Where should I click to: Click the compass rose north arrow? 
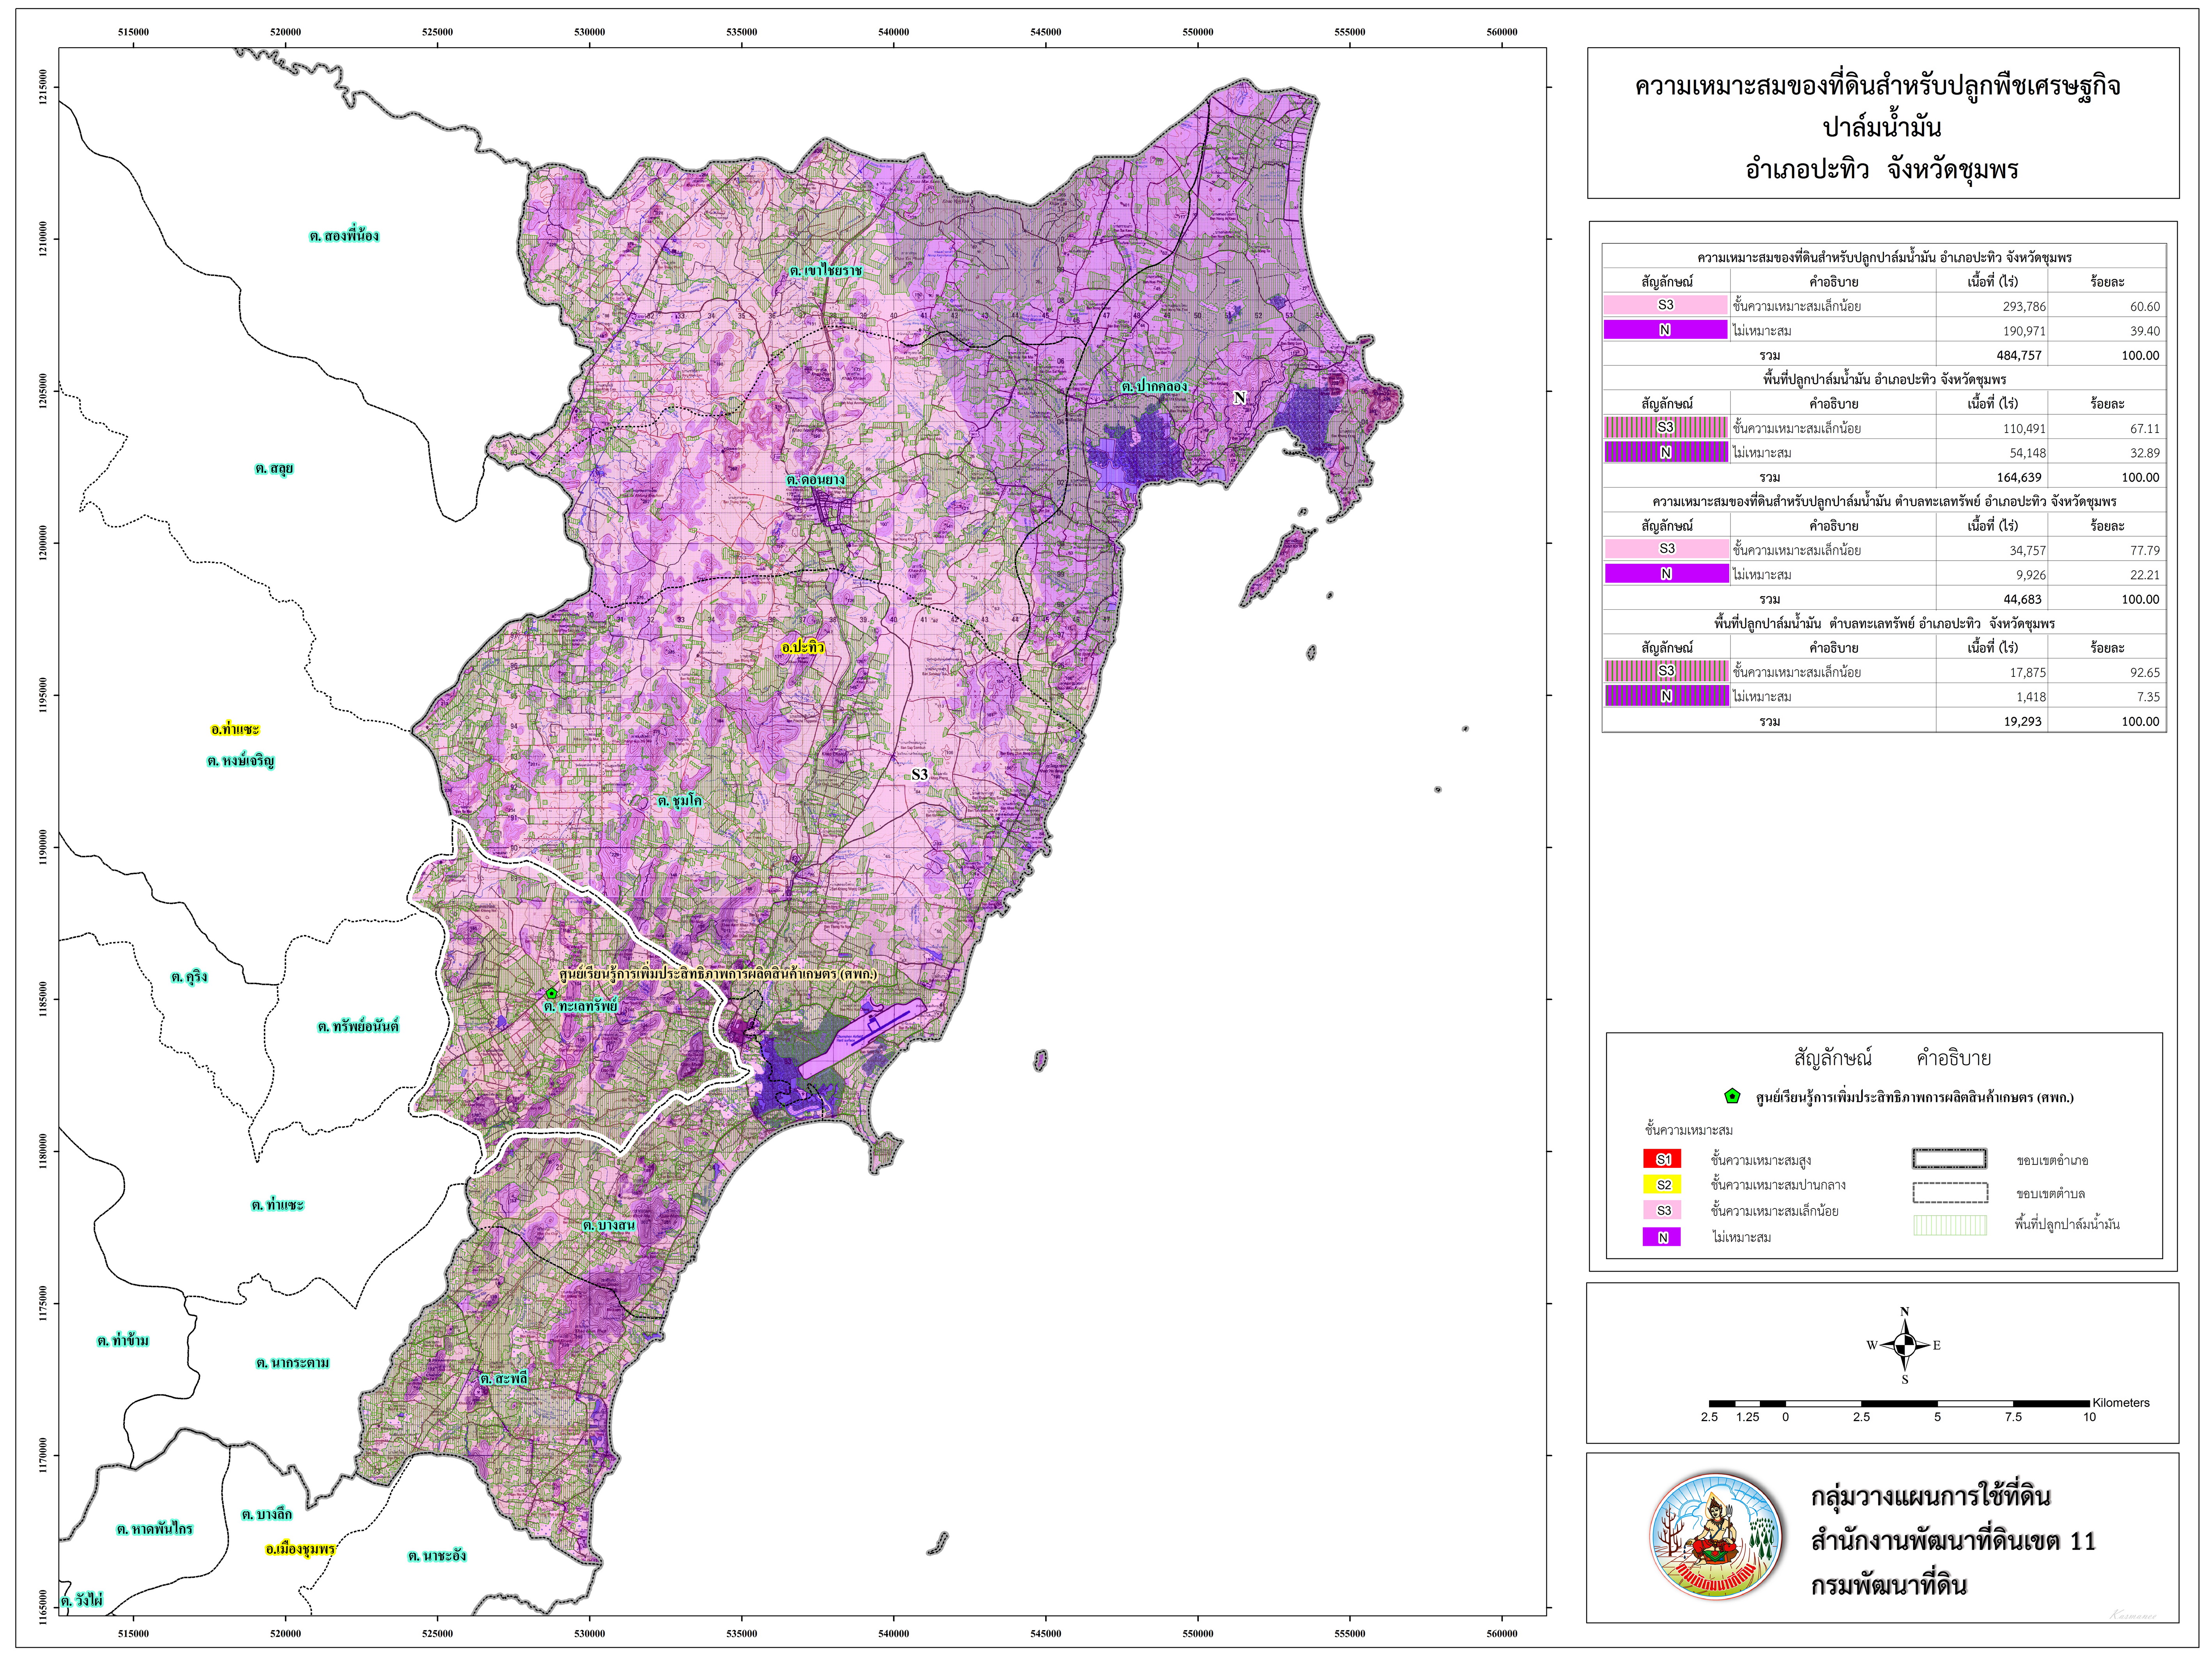(1904, 1345)
